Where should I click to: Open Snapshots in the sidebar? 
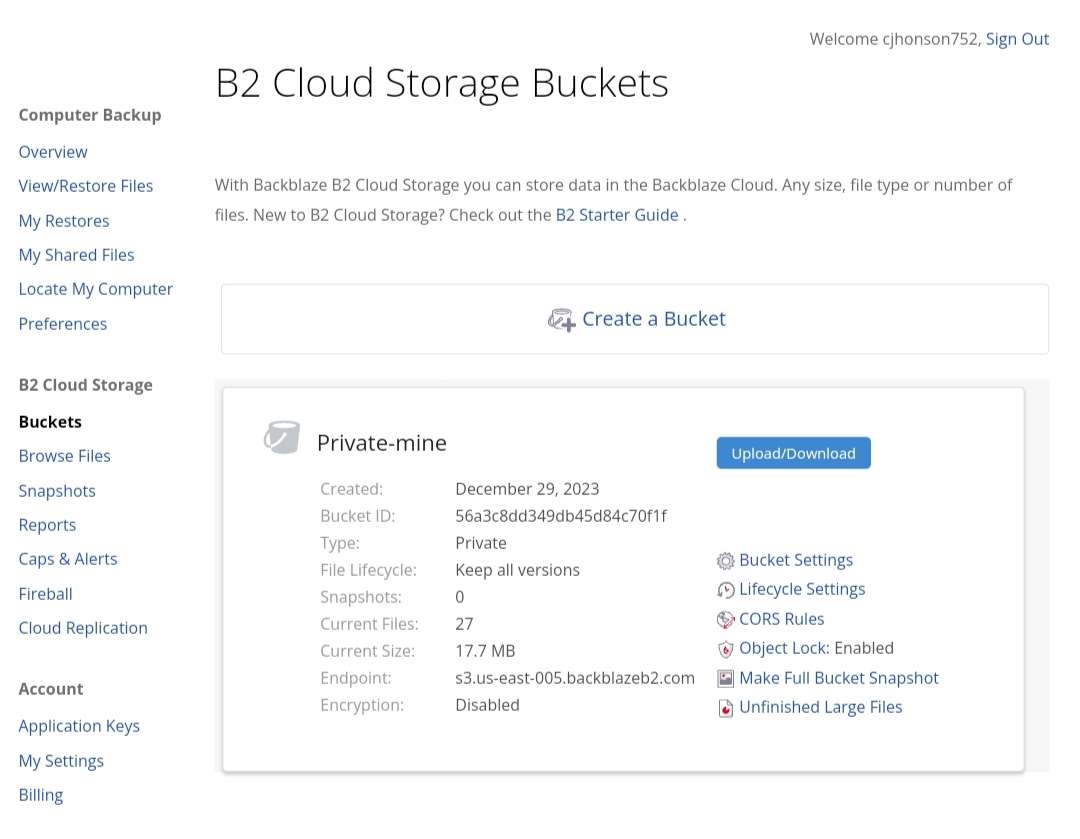(57, 491)
